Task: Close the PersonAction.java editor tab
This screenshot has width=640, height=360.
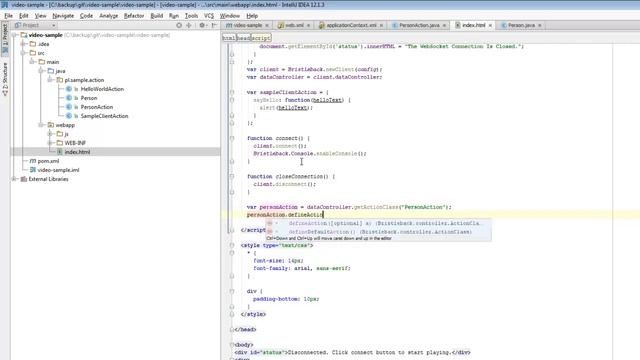Action: click(x=444, y=25)
